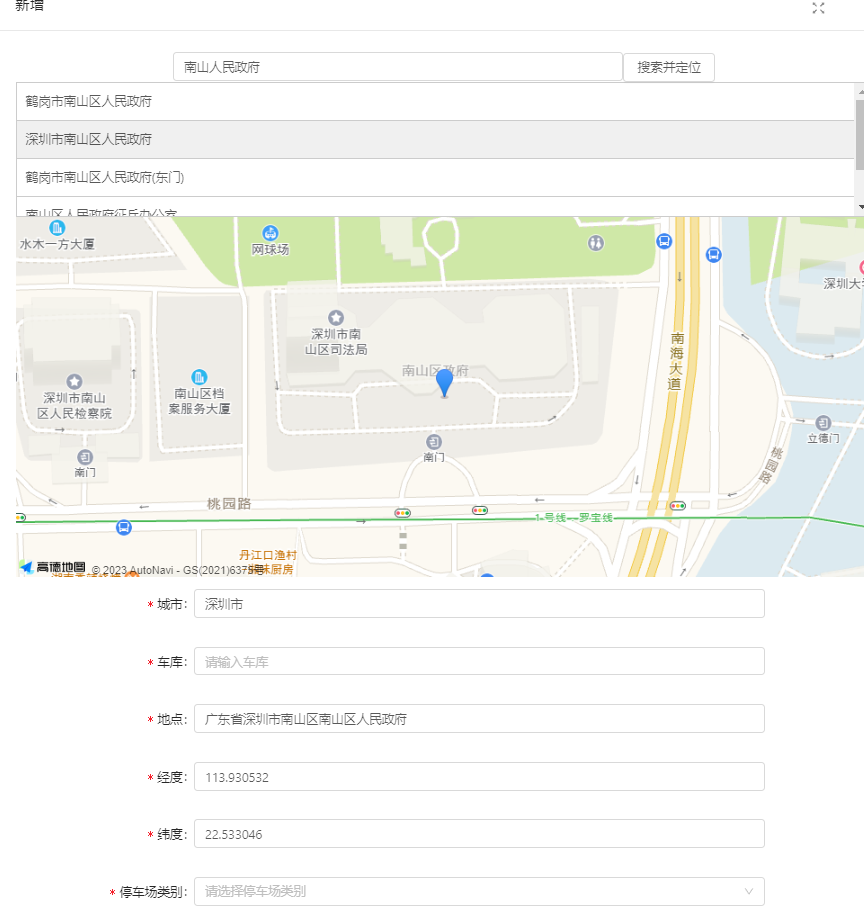Click the 搜索并定位 button
The height and width of the screenshot is (910, 864).
coord(669,67)
